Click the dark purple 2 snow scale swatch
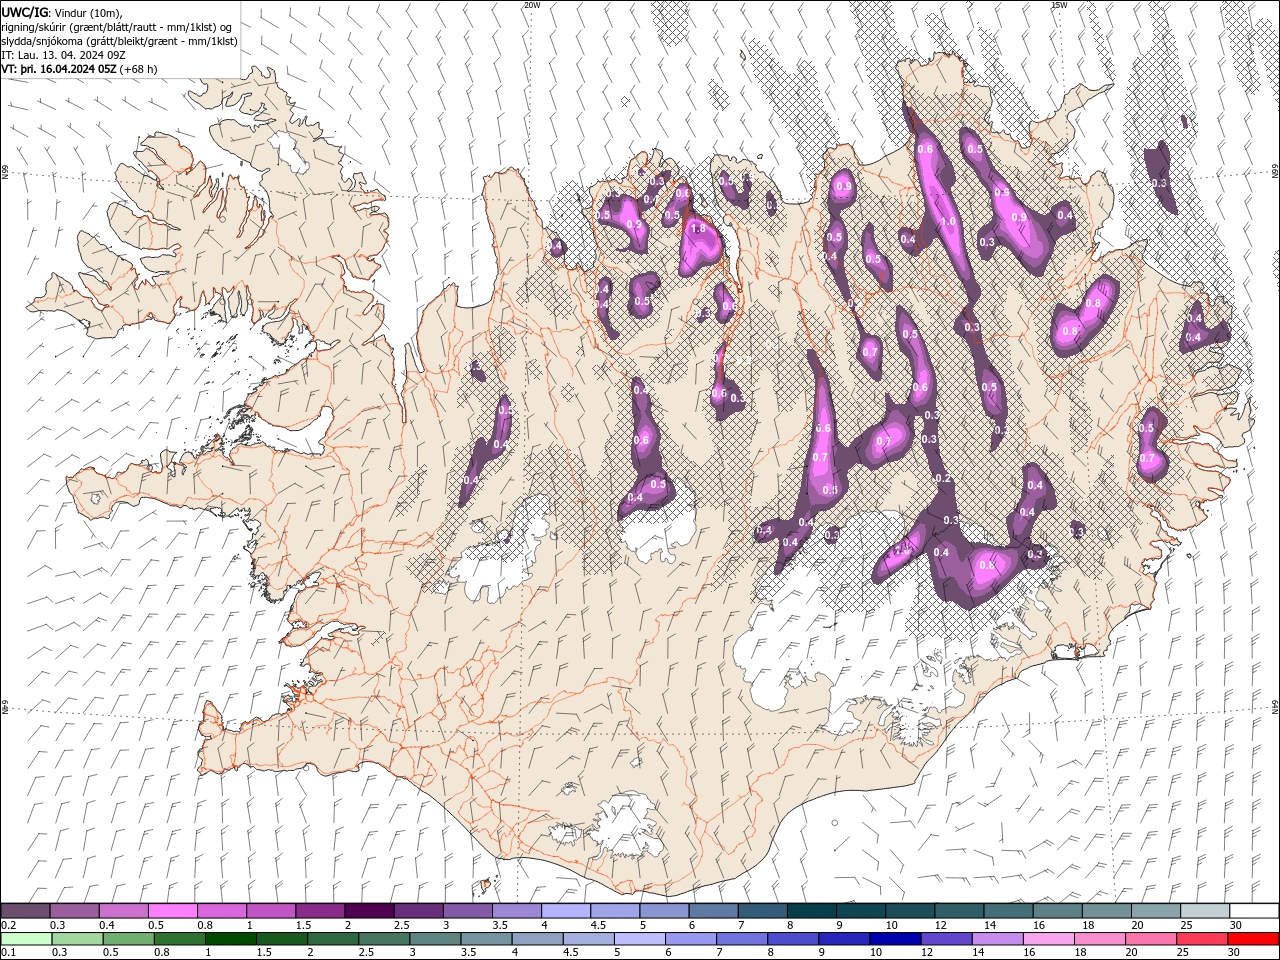1280x960 pixels. tap(368, 911)
